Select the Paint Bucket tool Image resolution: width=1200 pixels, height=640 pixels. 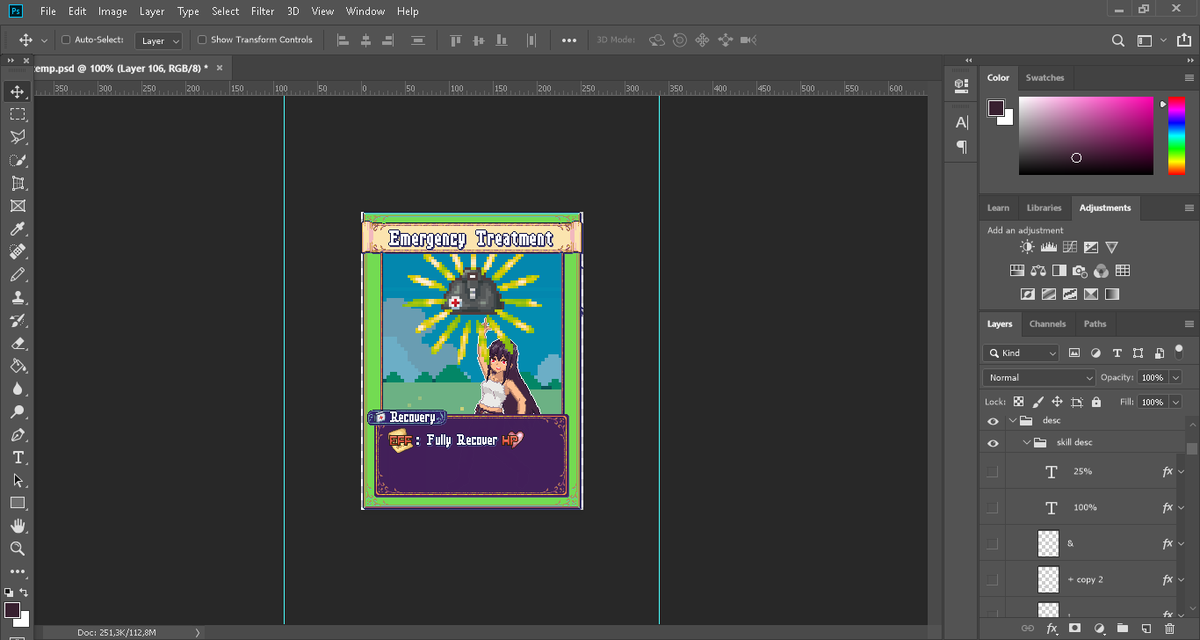(x=17, y=366)
